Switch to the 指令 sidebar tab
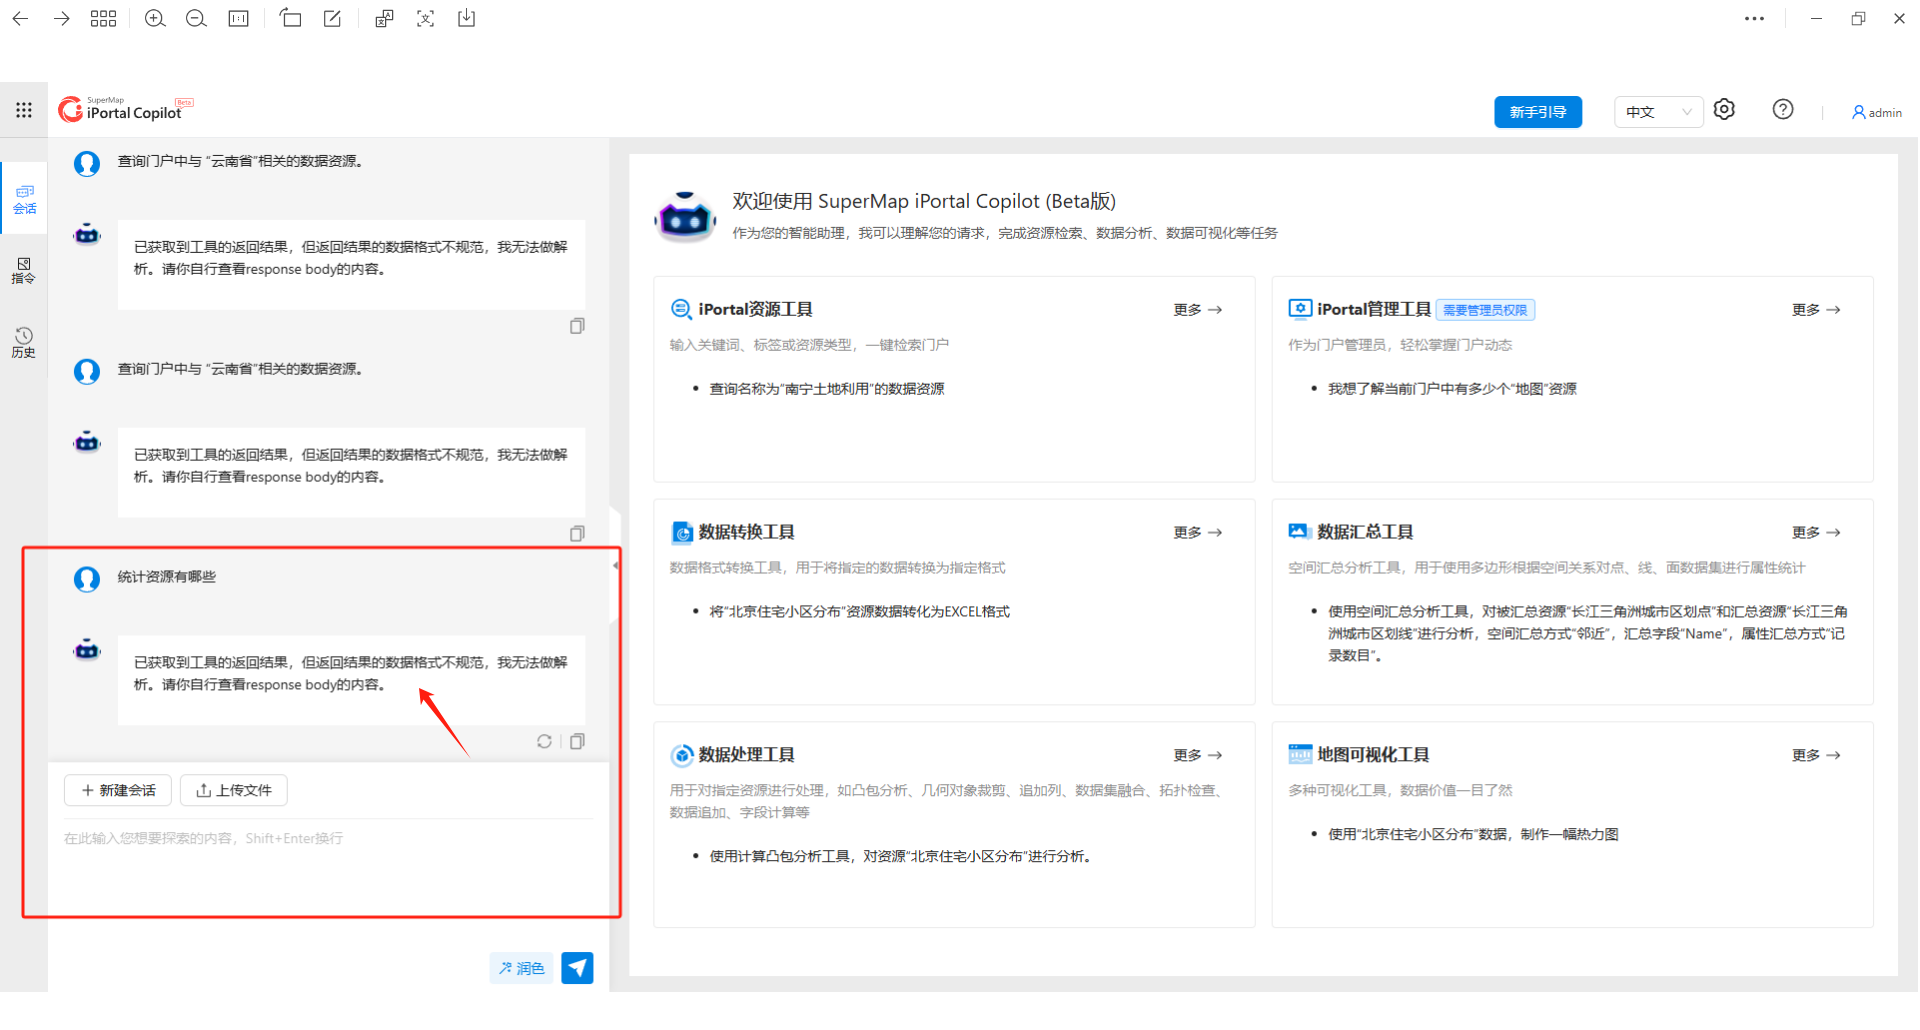The image size is (1920, 1030). click(x=24, y=270)
